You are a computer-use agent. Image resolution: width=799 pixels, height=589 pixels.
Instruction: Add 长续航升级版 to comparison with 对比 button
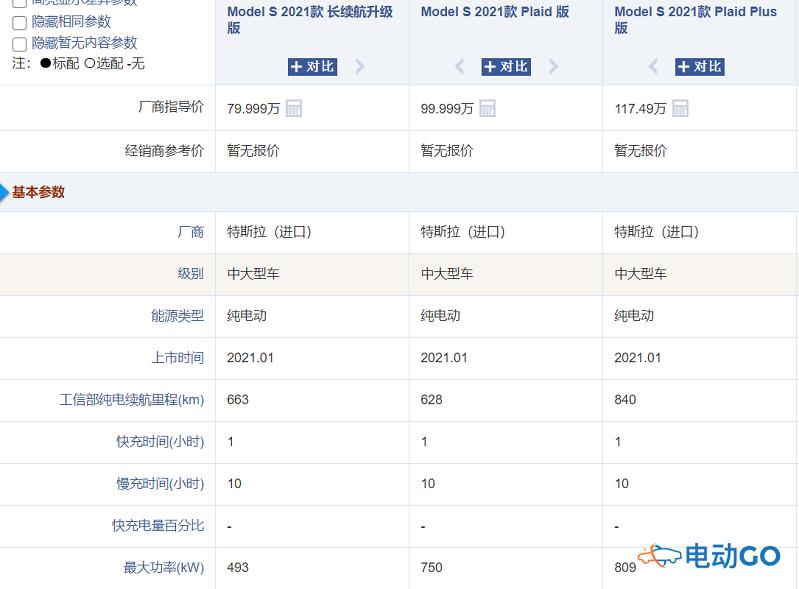point(312,67)
